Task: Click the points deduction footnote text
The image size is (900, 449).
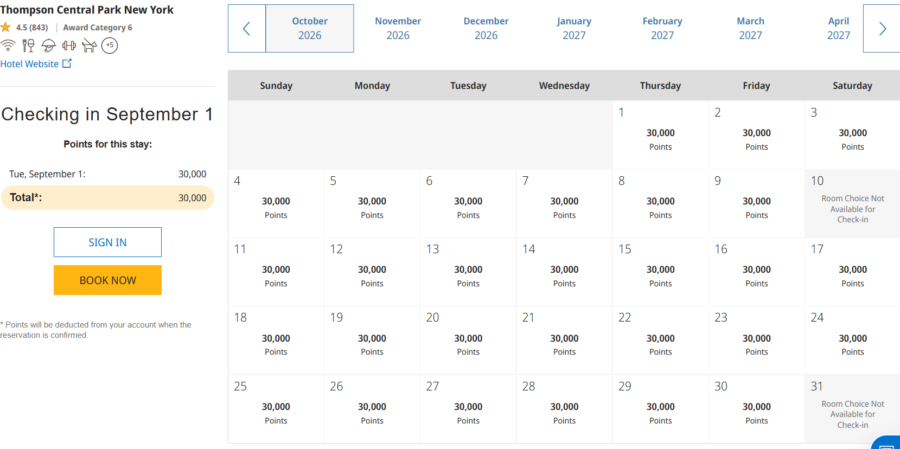Action: point(96,330)
